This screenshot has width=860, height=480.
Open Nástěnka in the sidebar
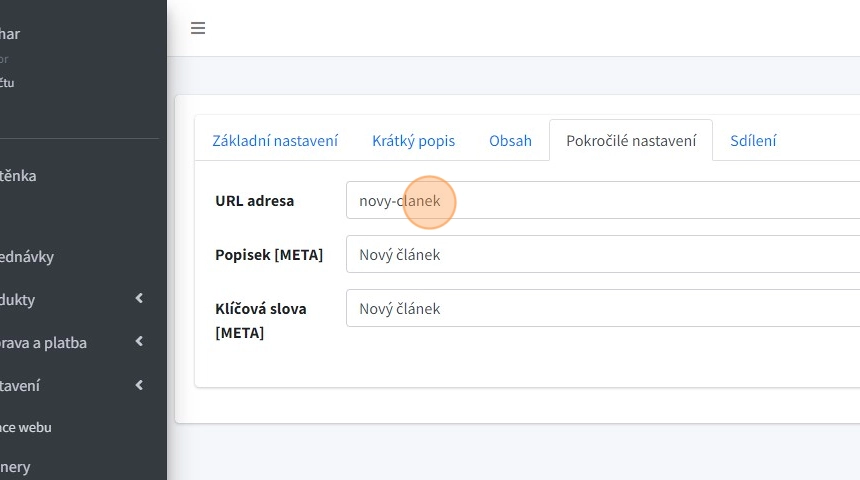pyautogui.click(x=18, y=176)
